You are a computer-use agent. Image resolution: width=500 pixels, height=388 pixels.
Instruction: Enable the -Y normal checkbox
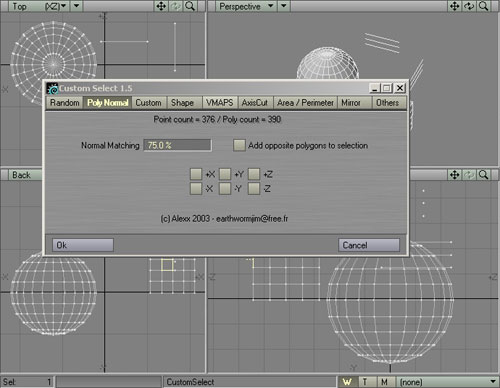[225, 188]
